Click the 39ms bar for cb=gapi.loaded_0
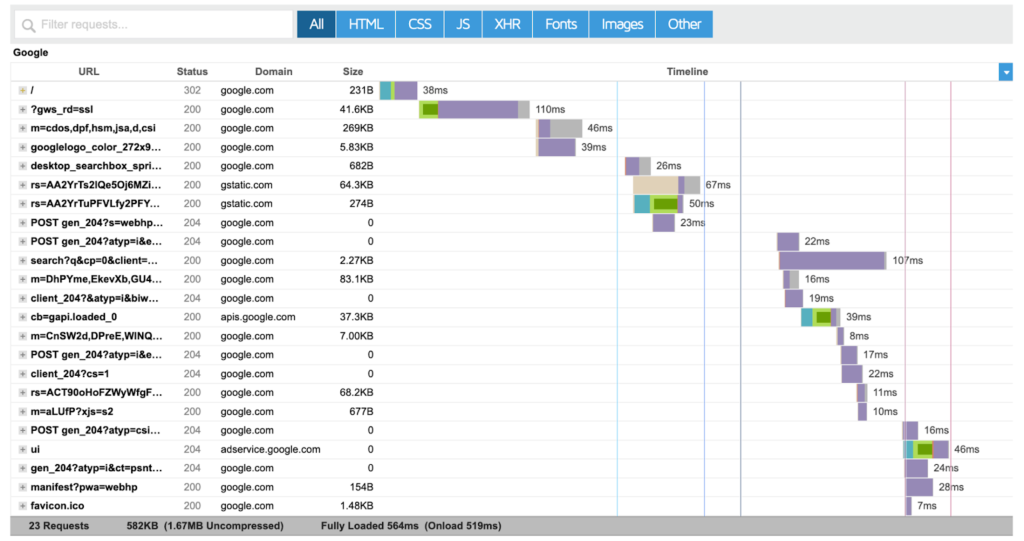Image resolution: width=1024 pixels, height=541 pixels. 821,317
